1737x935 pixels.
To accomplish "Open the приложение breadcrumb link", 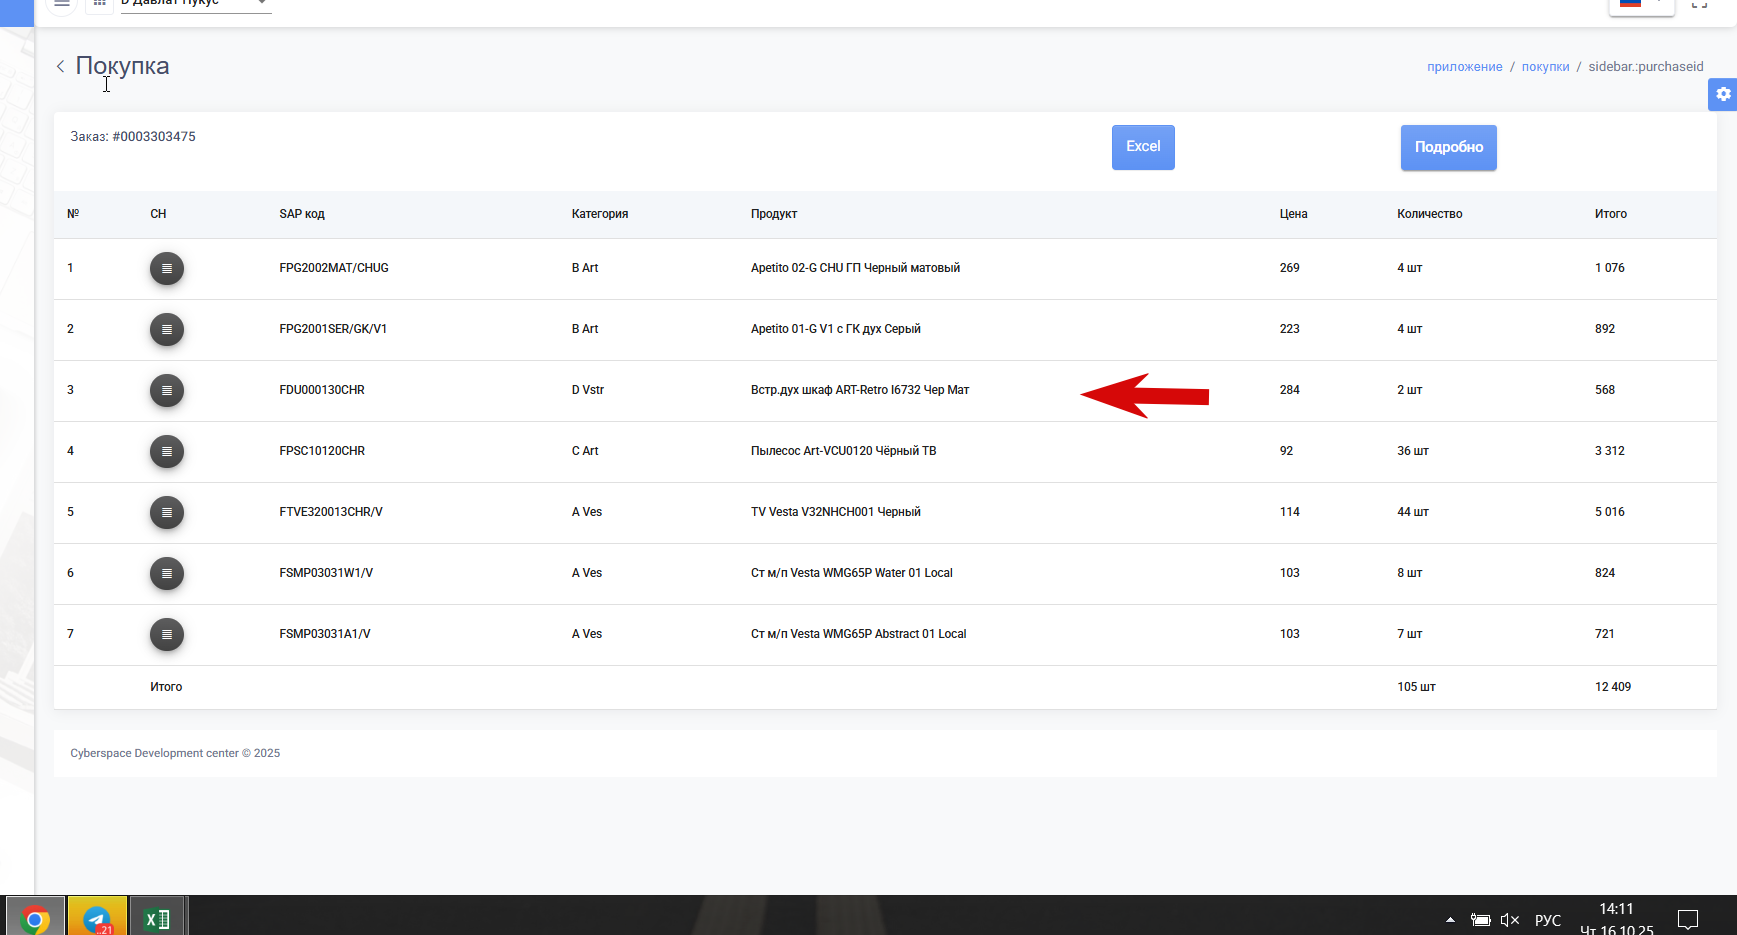I will coord(1464,67).
